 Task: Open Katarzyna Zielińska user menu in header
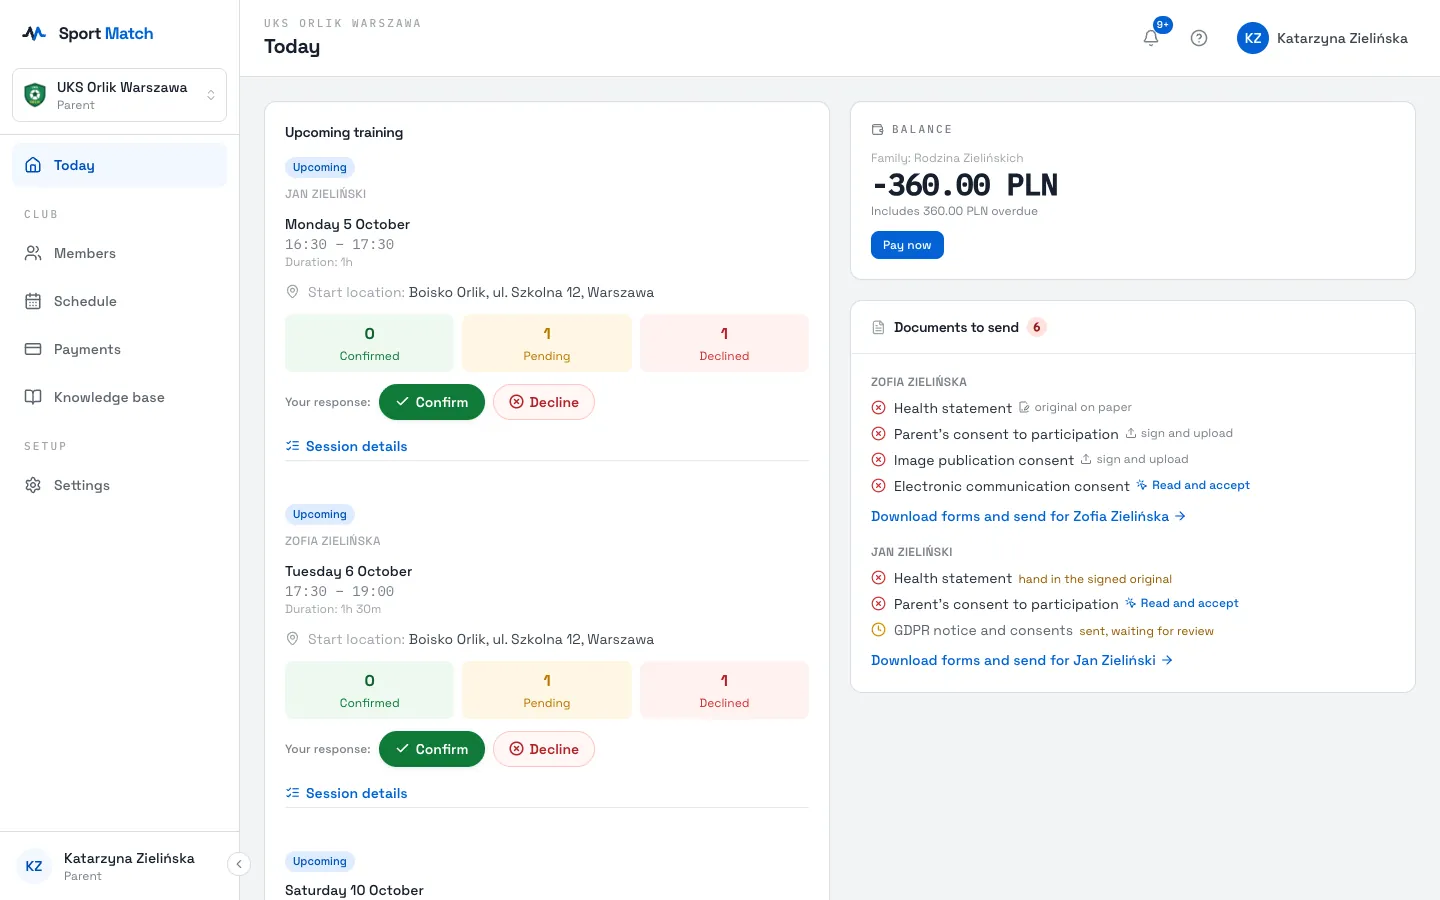pos(1322,38)
